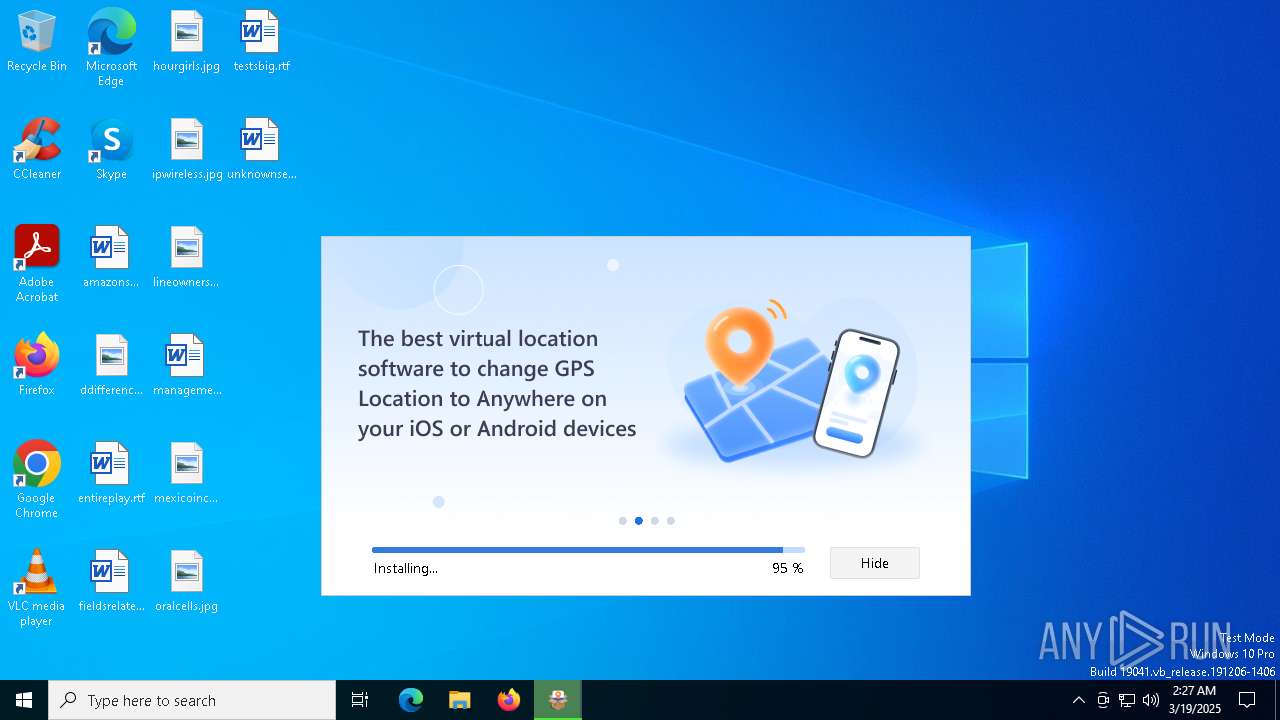Open Firefox from the taskbar

click(x=509, y=700)
